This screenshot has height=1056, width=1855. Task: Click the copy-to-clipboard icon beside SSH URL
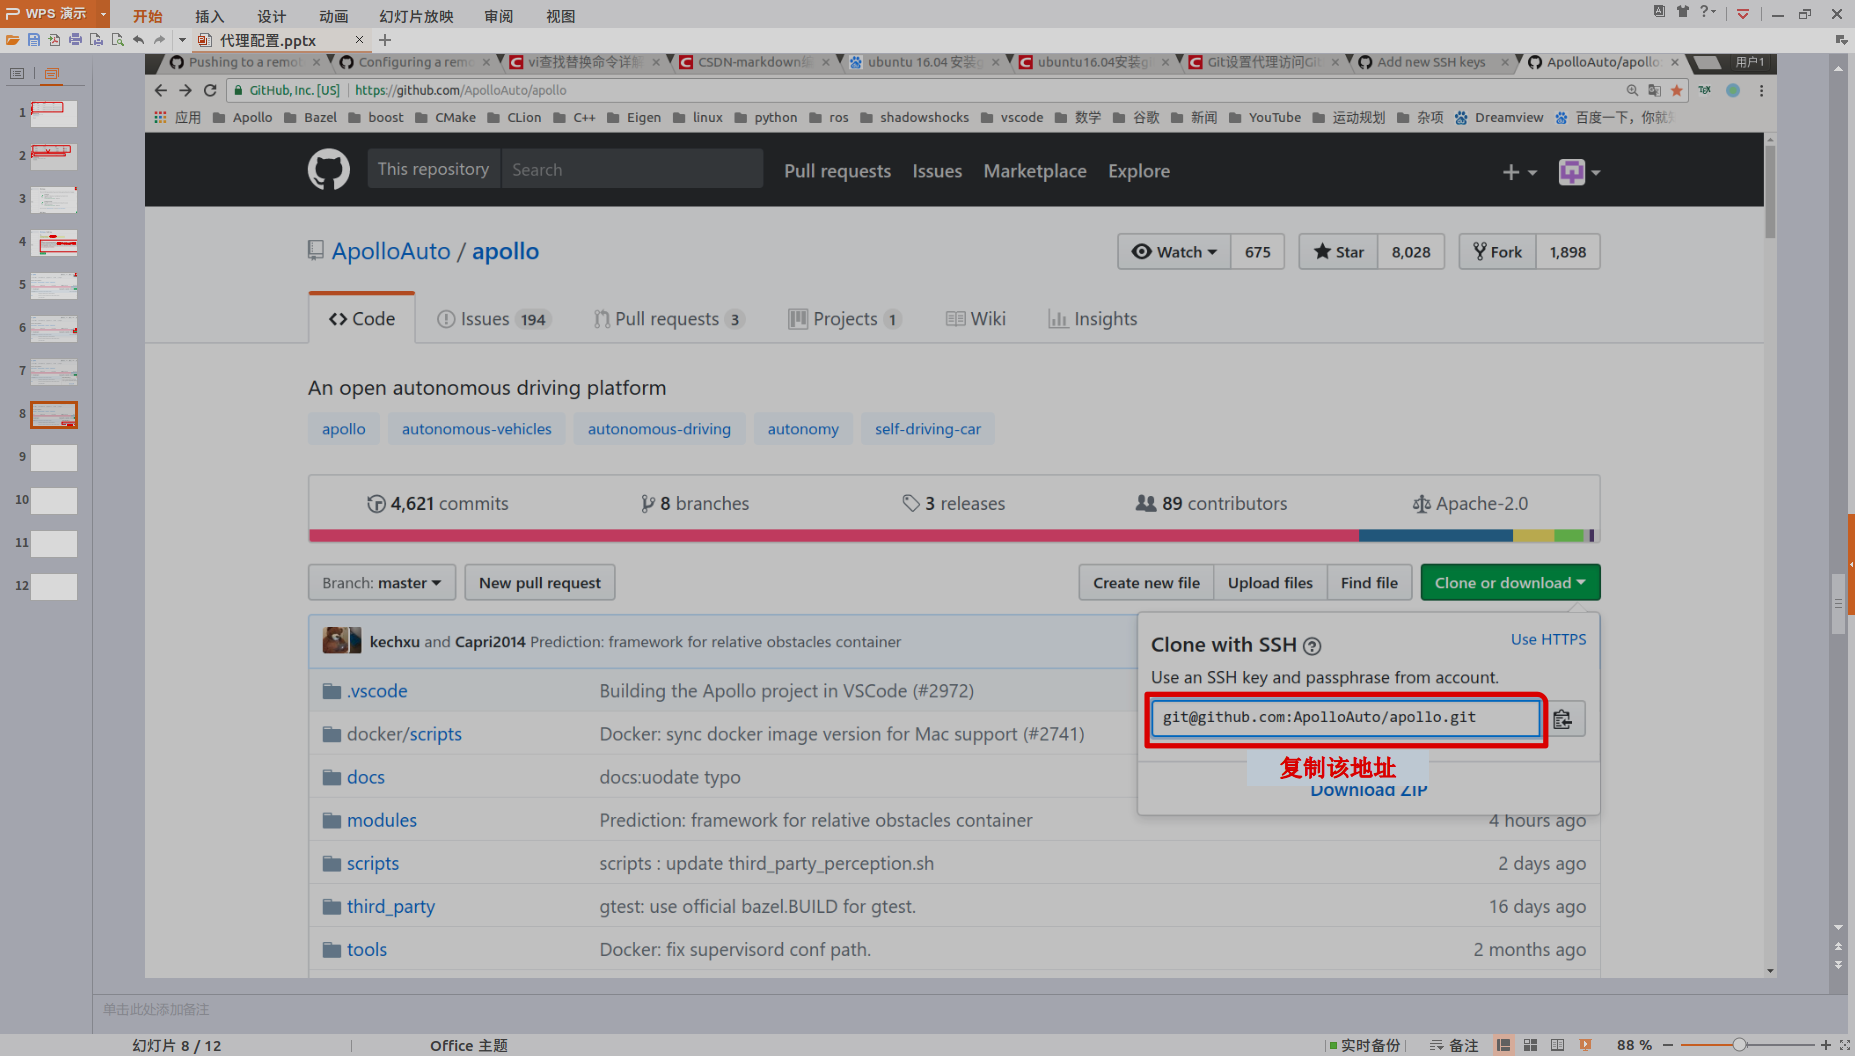click(x=1563, y=719)
